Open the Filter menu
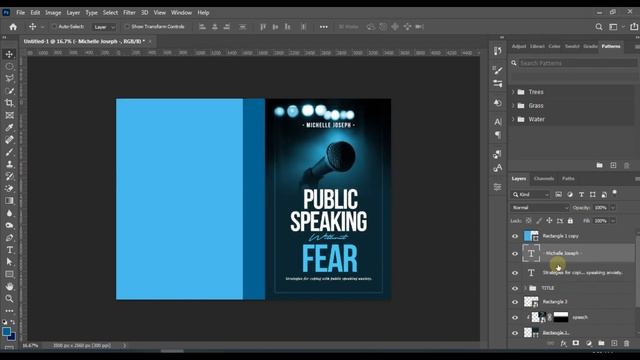 [129, 13]
